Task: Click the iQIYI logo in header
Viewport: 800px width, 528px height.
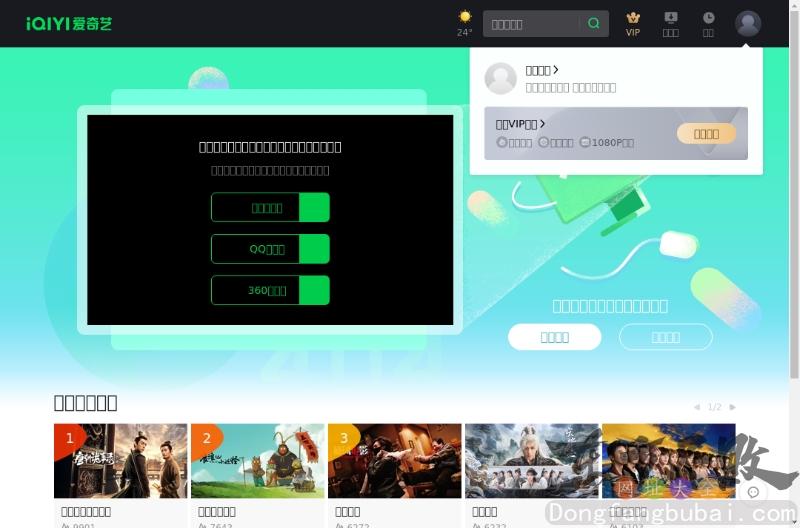Action: 69,23
